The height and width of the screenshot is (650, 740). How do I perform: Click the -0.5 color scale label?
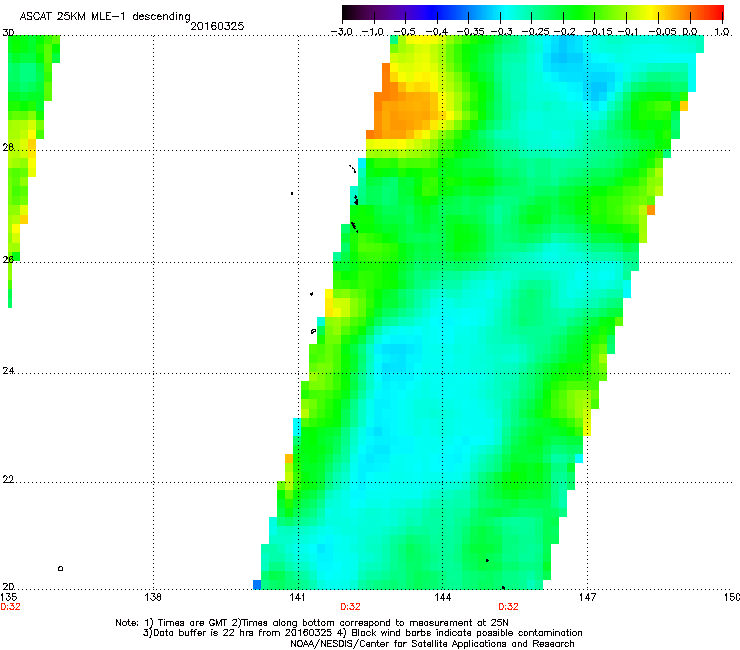[405, 32]
